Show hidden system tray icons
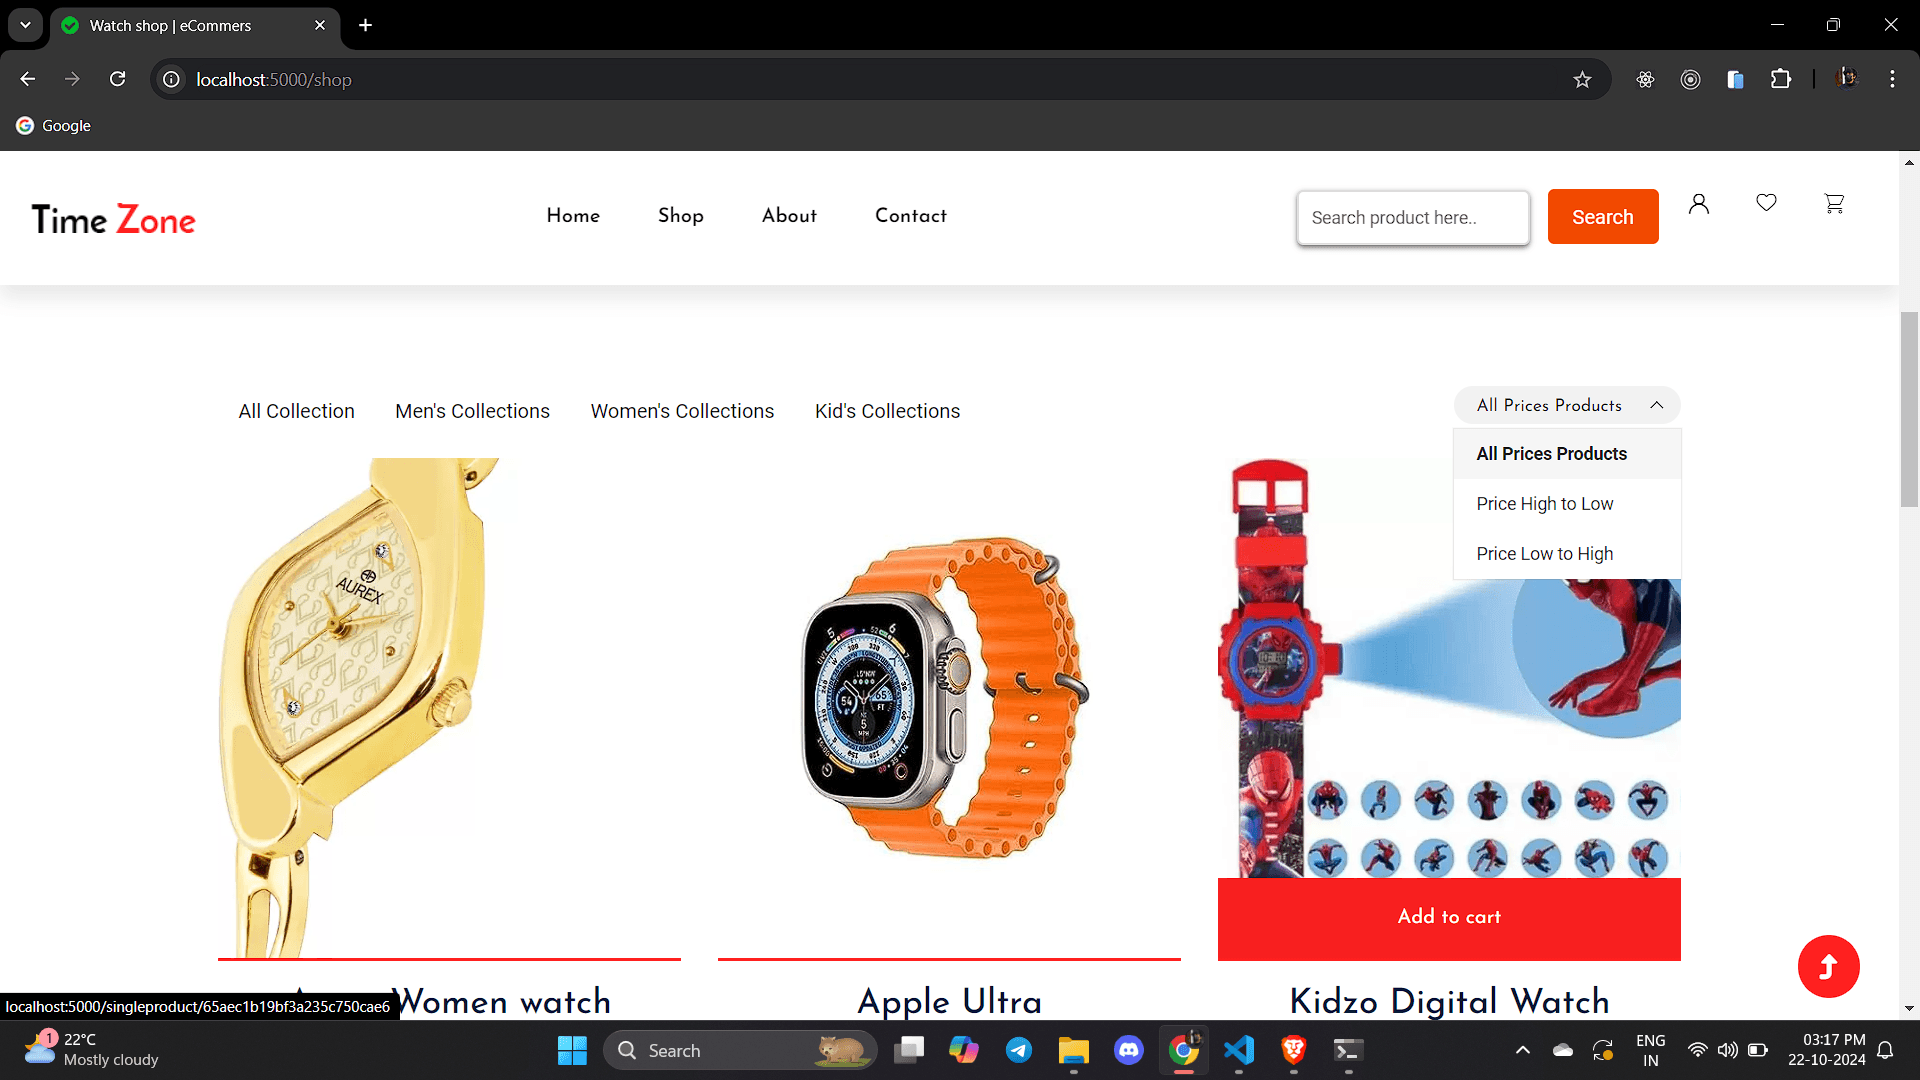Screen dimensions: 1920x1080 (x=1522, y=1050)
